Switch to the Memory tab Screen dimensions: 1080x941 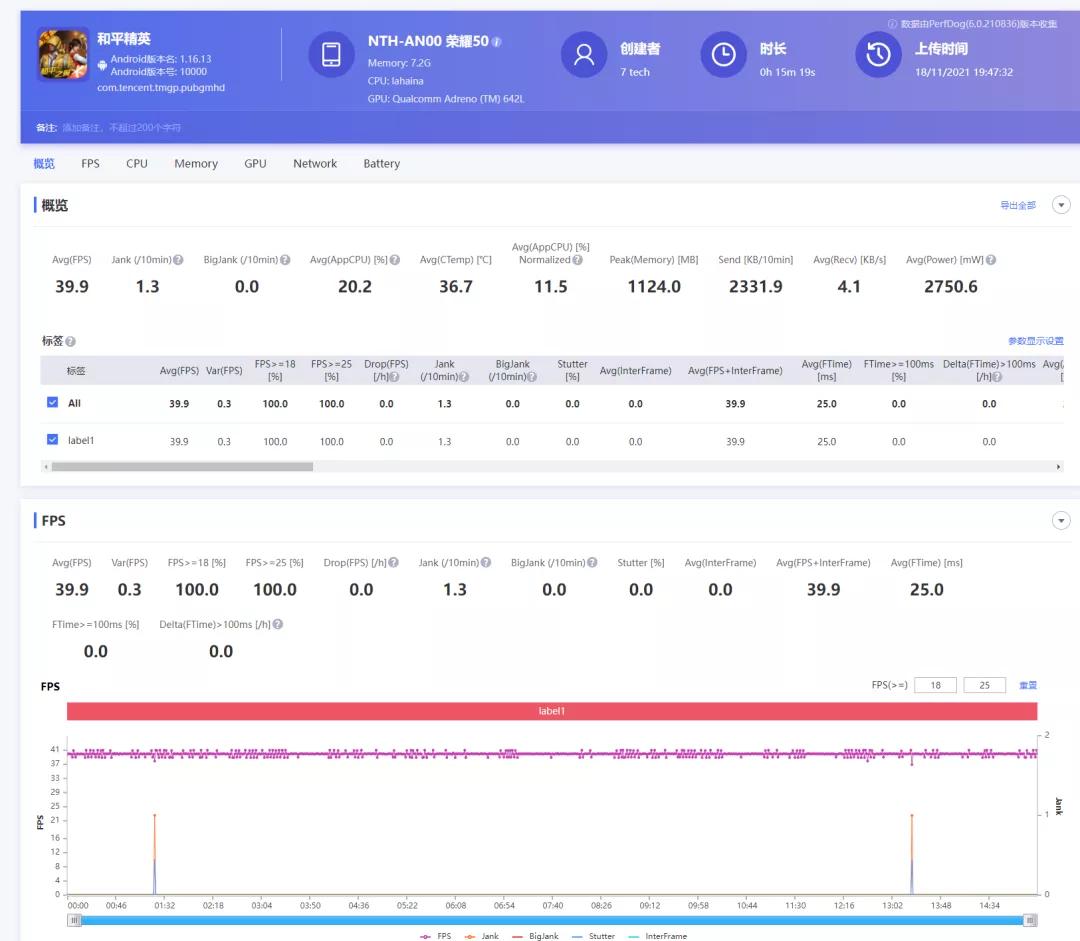(x=195, y=164)
